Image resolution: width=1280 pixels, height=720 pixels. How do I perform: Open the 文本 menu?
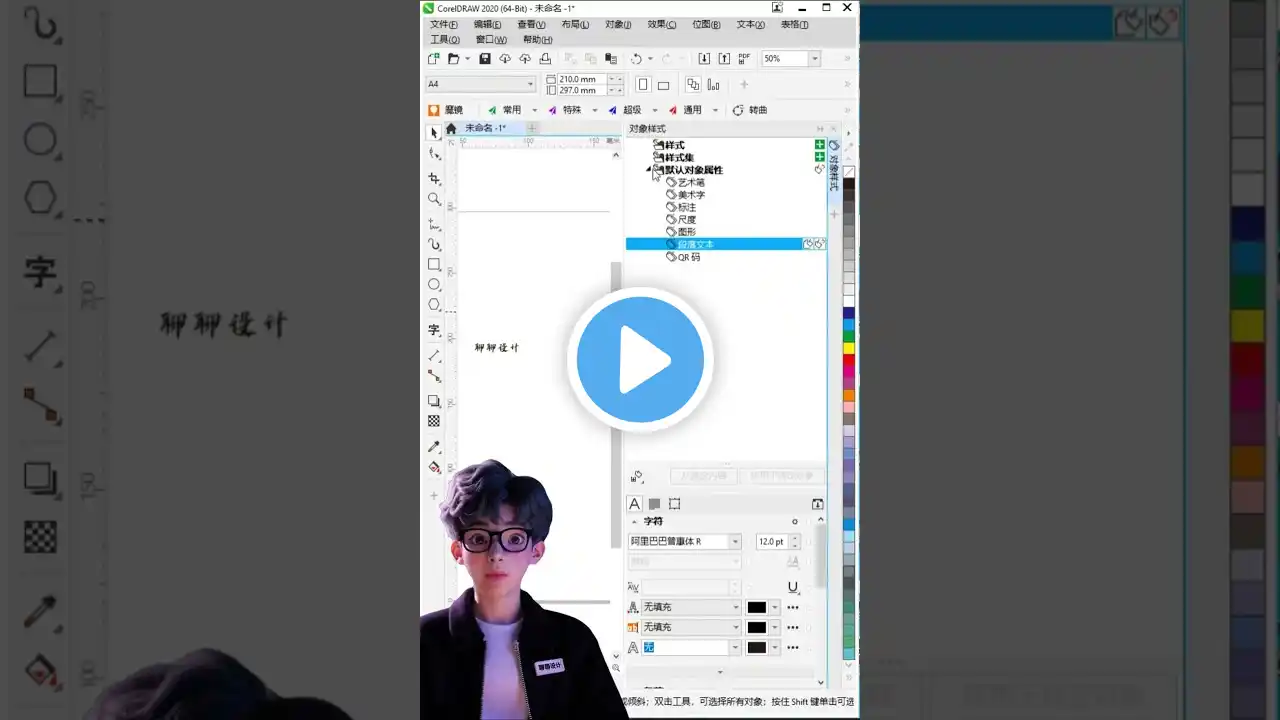pos(749,24)
